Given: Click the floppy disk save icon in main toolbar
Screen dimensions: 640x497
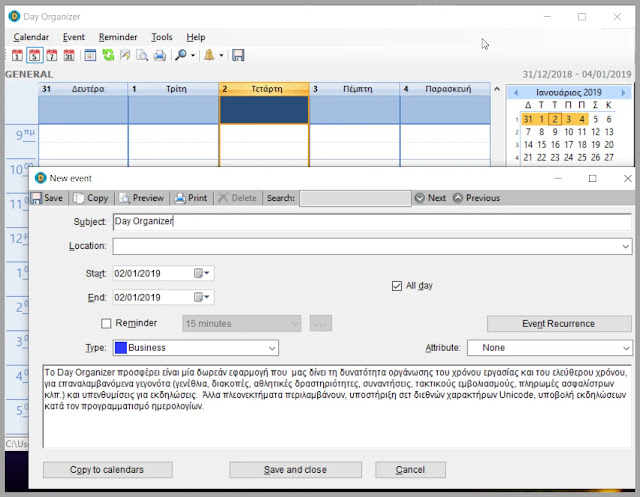Looking at the screenshot, I should [238, 55].
